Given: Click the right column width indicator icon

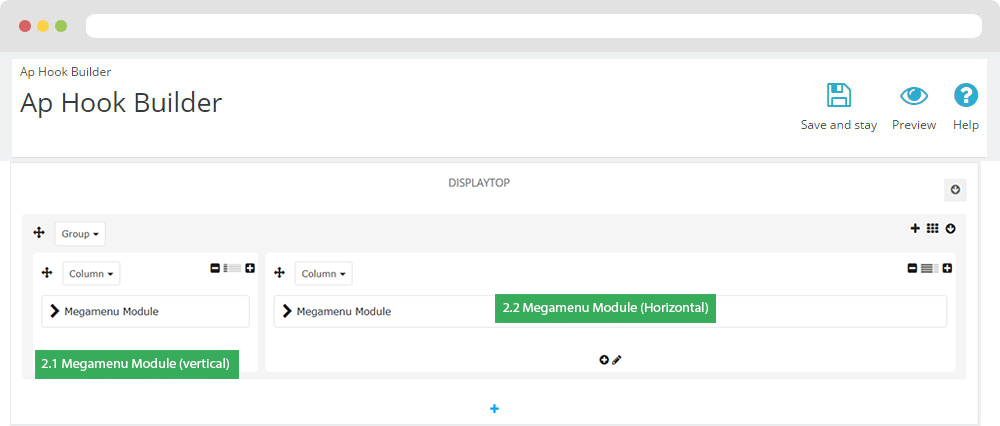Looking at the screenshot, I should [930, 268].
